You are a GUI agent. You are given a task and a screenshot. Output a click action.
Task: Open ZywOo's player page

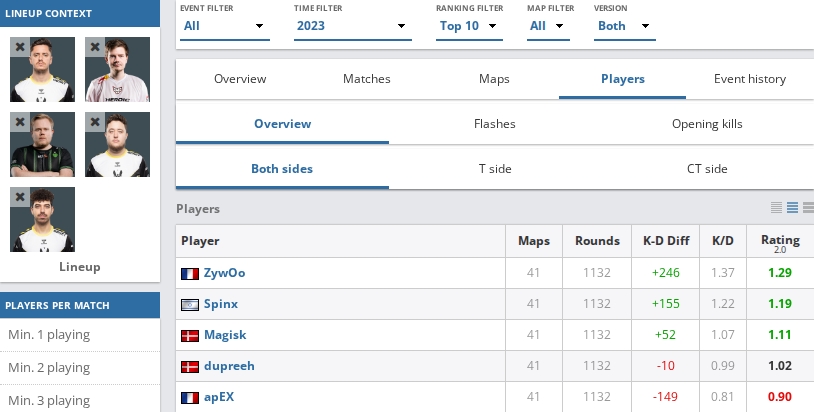point(224,273)
